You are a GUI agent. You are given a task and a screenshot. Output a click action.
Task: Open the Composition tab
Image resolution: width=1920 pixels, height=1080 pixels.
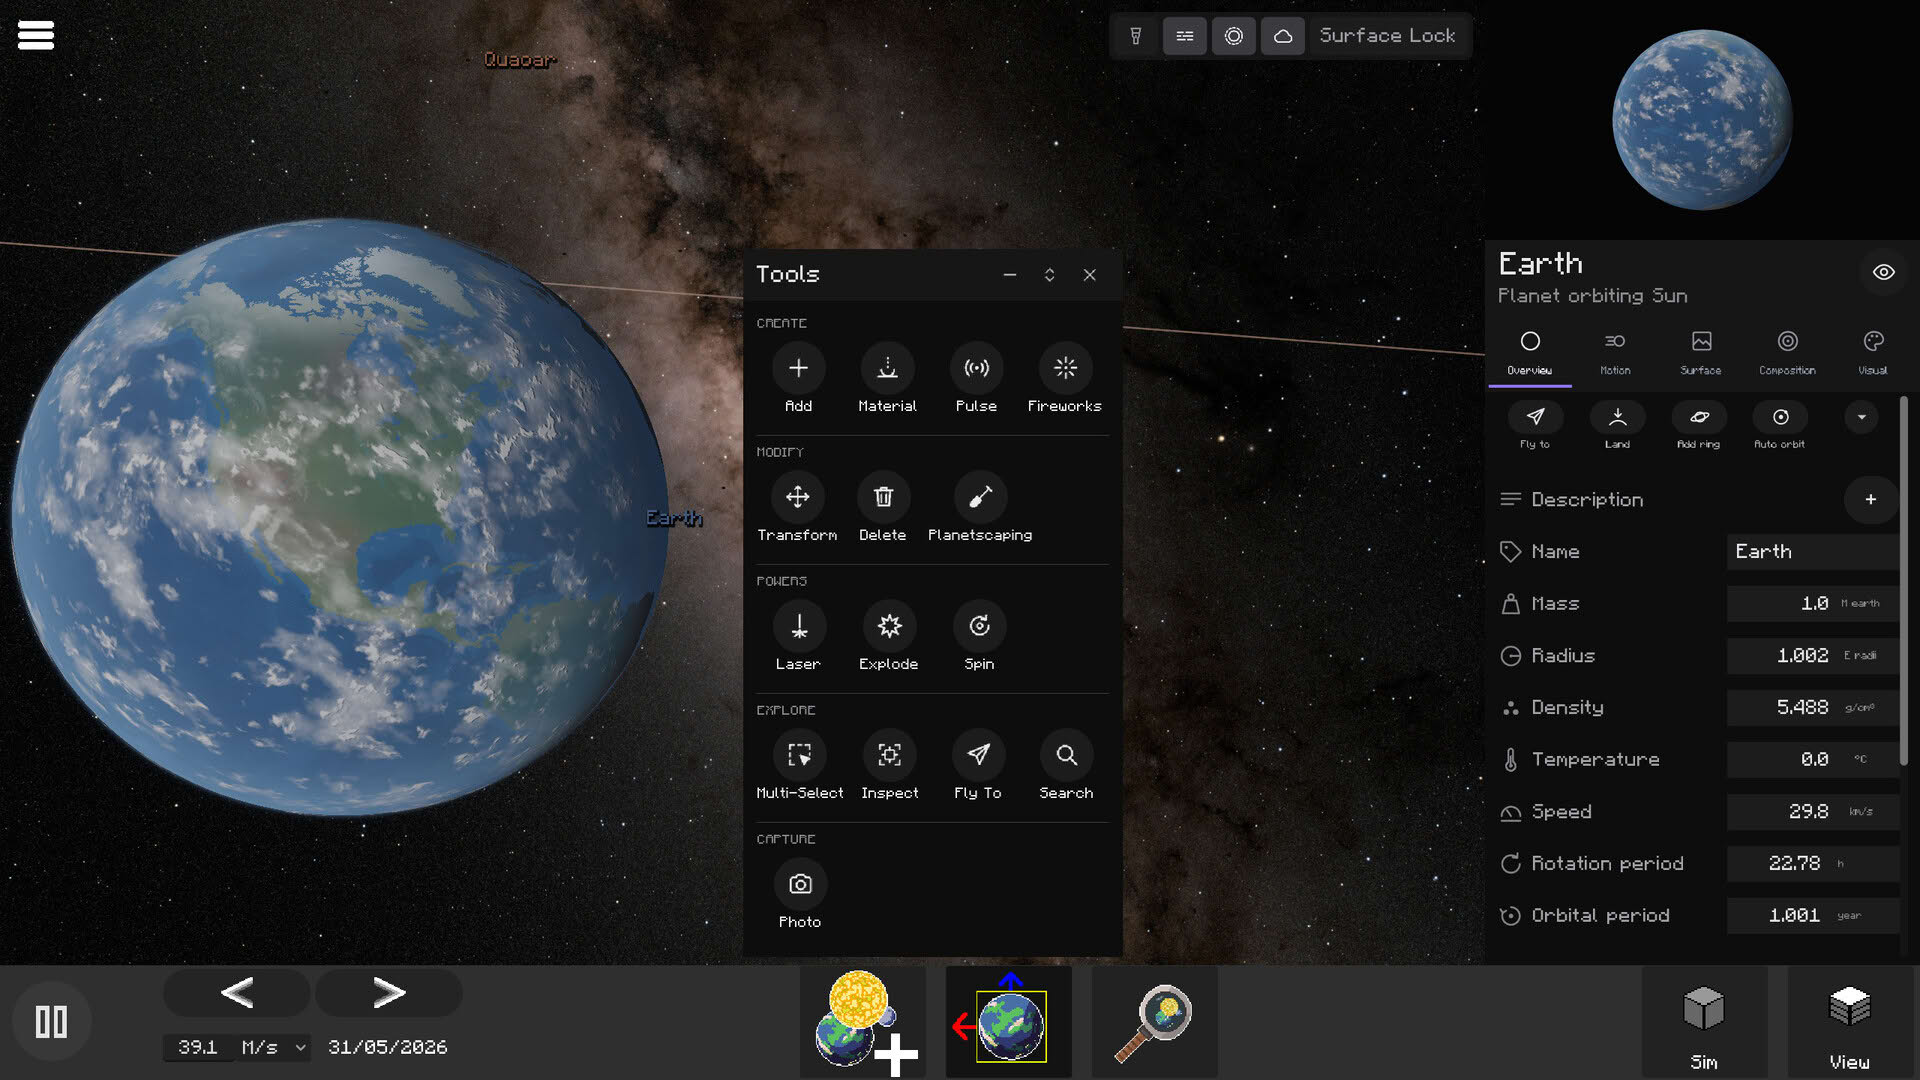click(x=1787, y=353)
